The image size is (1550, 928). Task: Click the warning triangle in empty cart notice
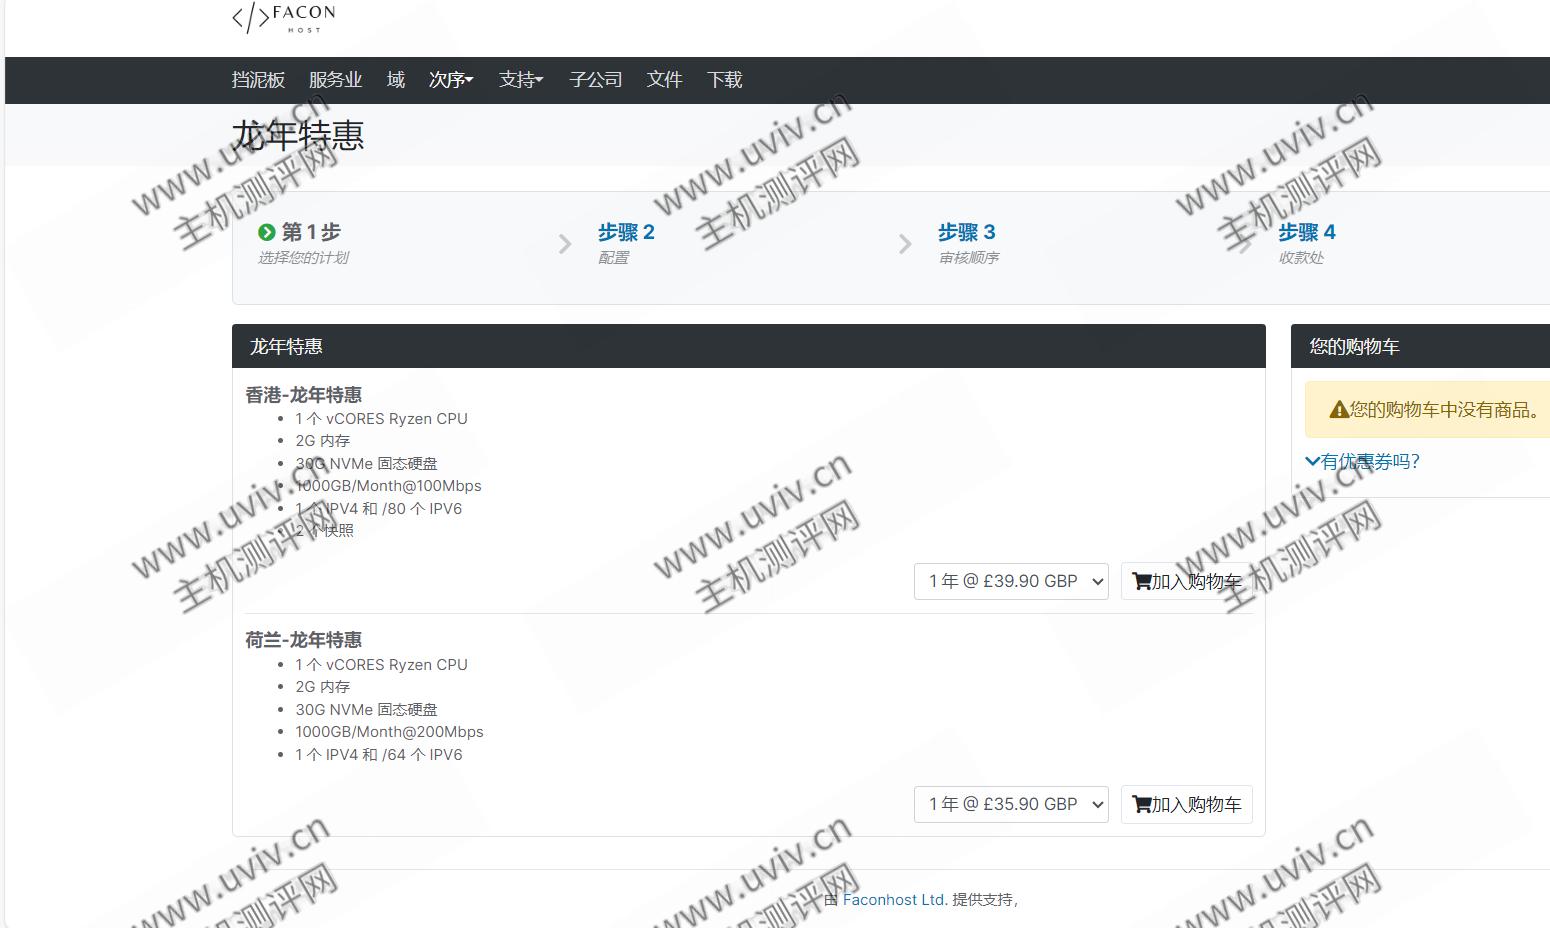(x=1338, y=410)
